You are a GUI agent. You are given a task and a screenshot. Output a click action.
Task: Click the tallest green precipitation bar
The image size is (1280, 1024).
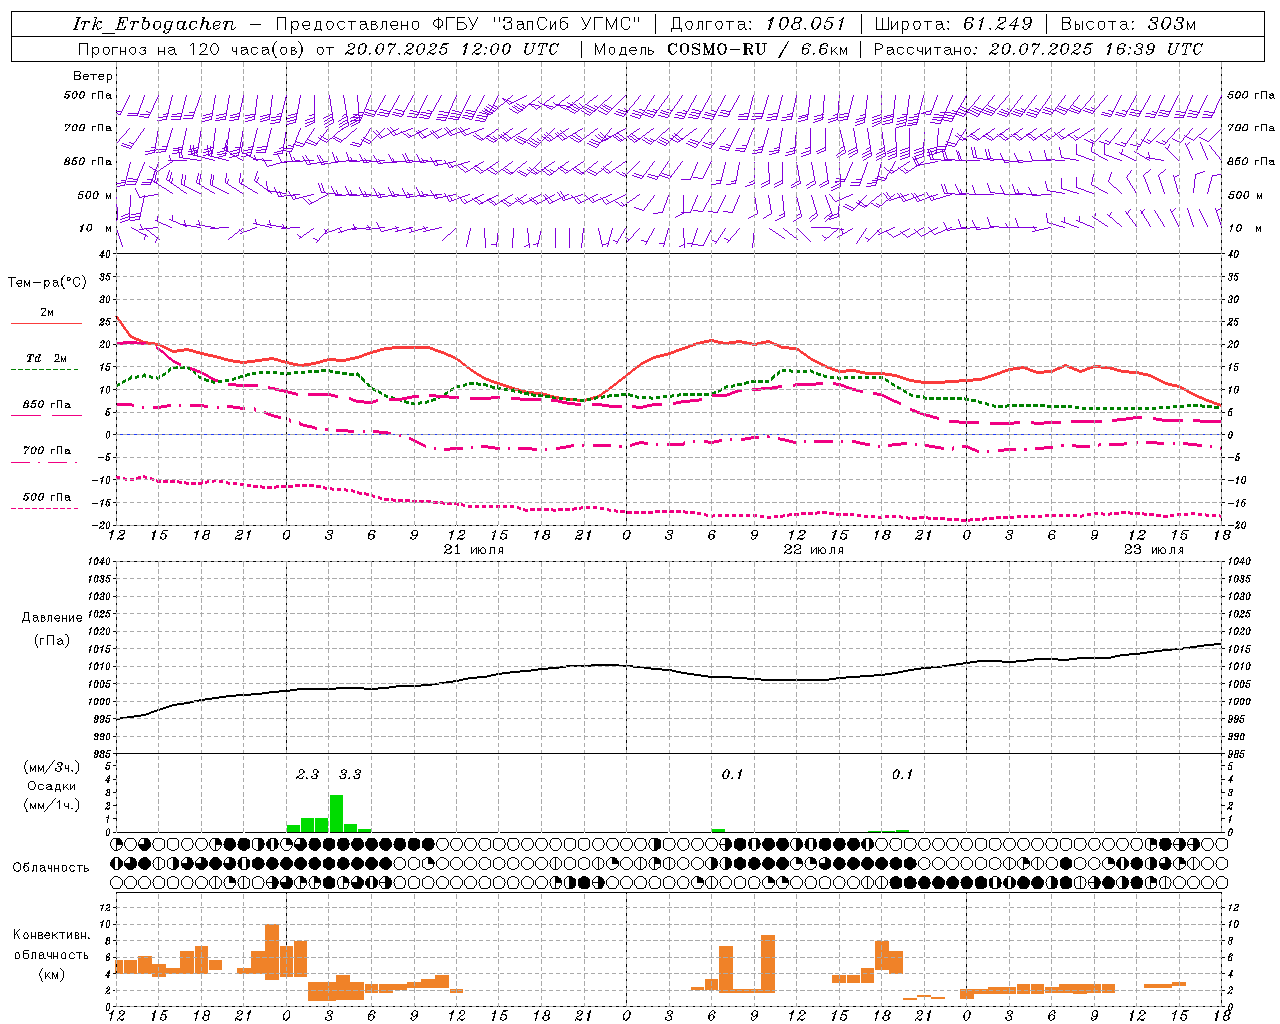tap(336, 813)
